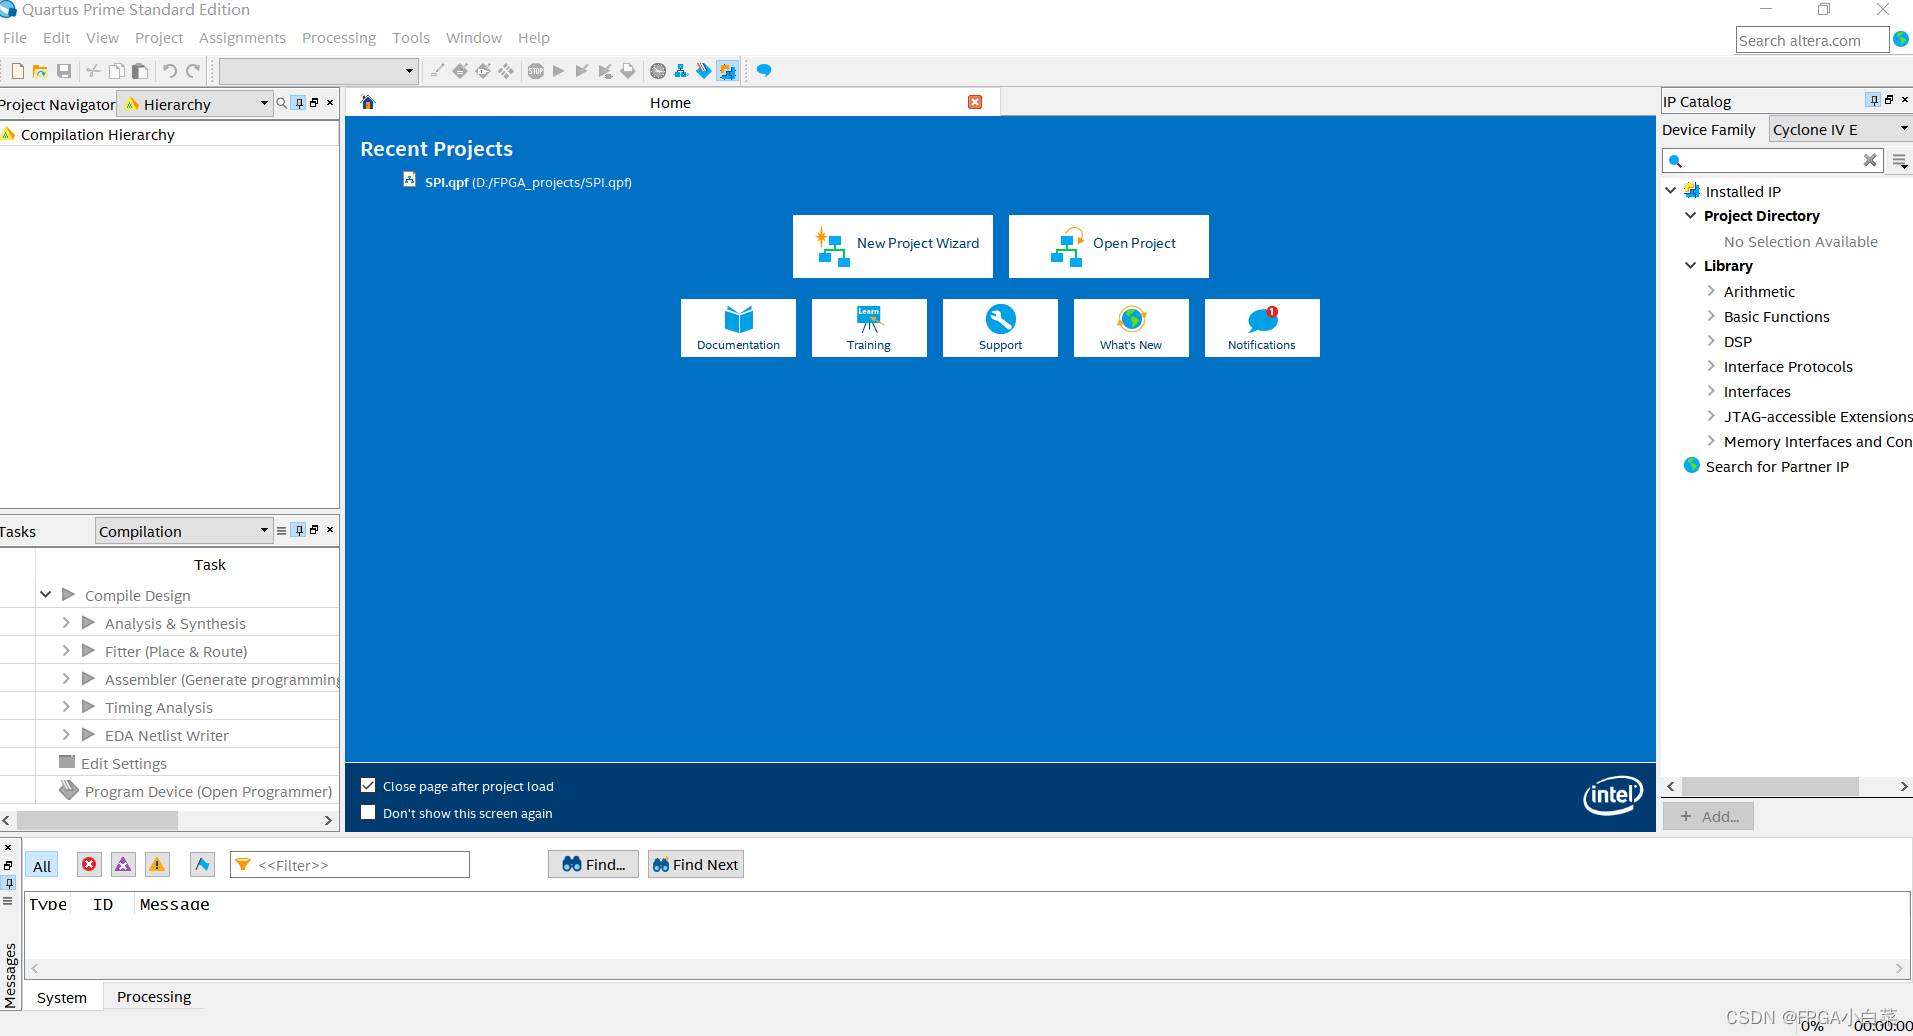The width and height of the screenshot is (1913, 1036).
Task: Switch to the System messages tab
Action: pyautogui.click(x=62, y=998)
